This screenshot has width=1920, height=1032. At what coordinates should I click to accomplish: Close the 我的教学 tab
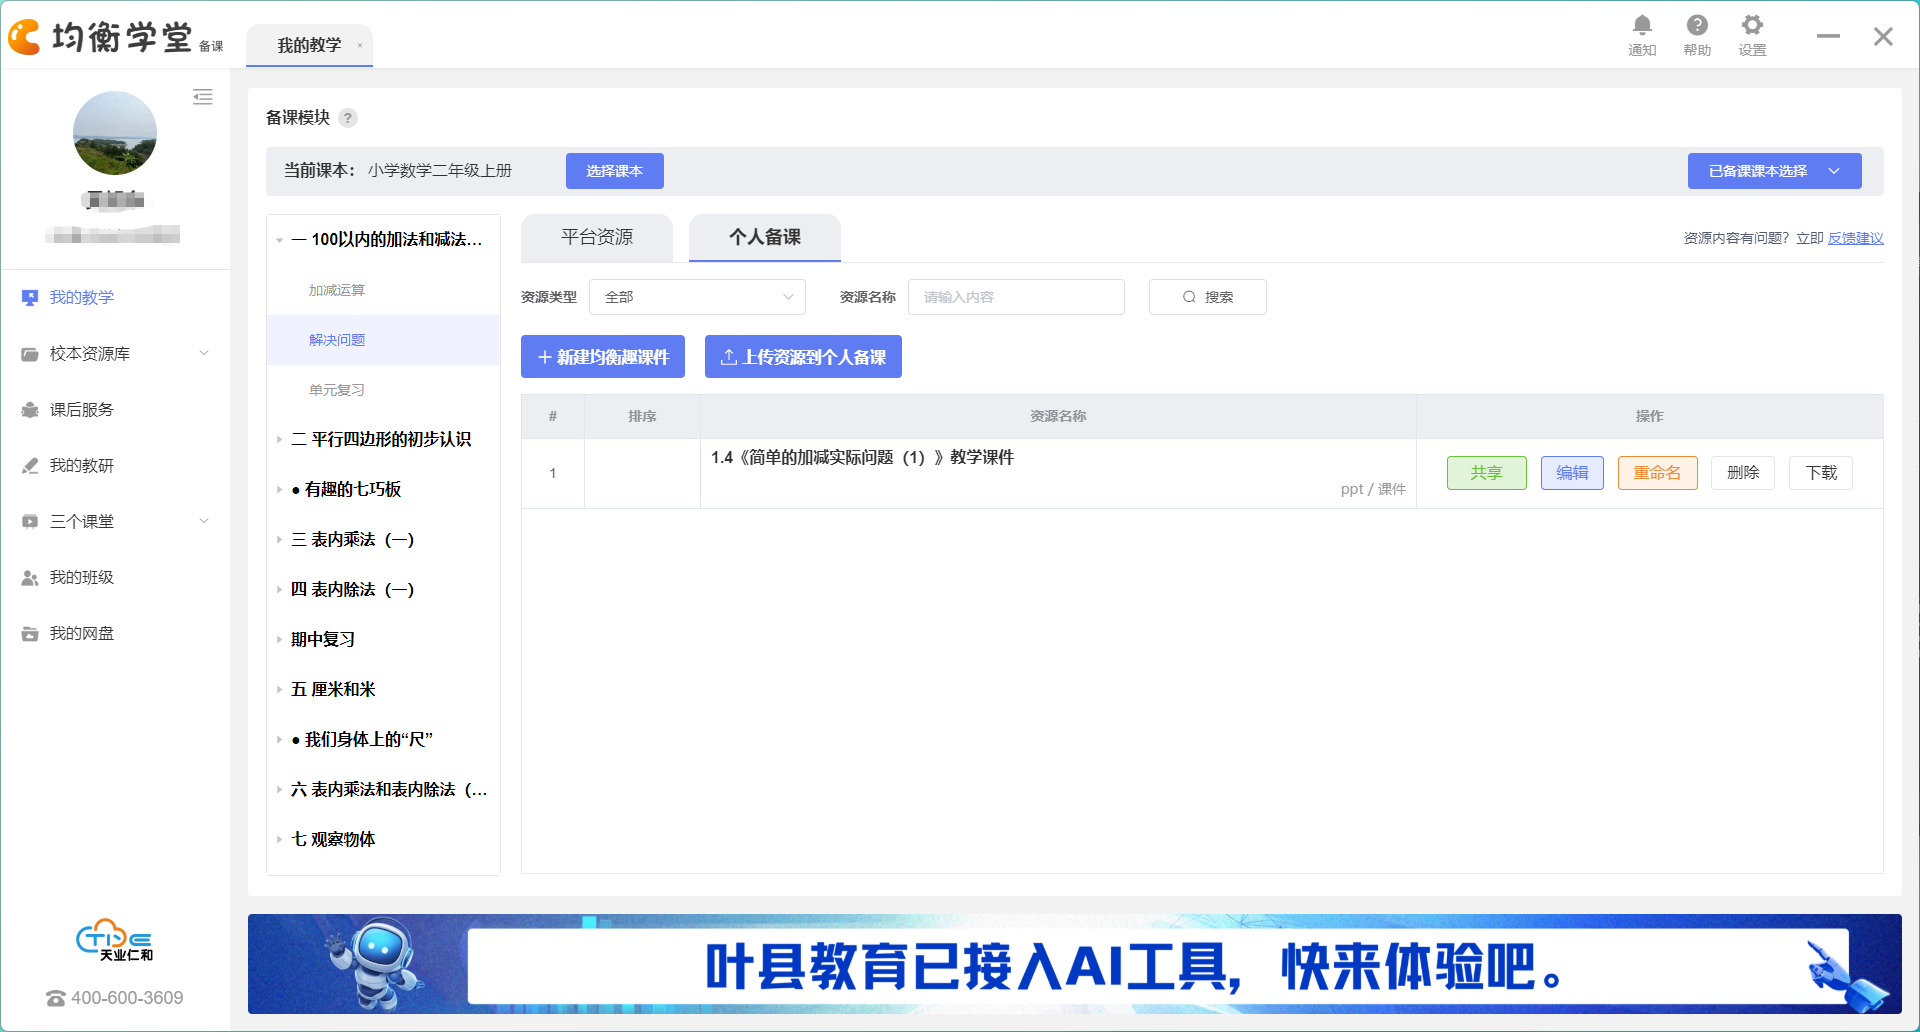click(x=360, y=45)
